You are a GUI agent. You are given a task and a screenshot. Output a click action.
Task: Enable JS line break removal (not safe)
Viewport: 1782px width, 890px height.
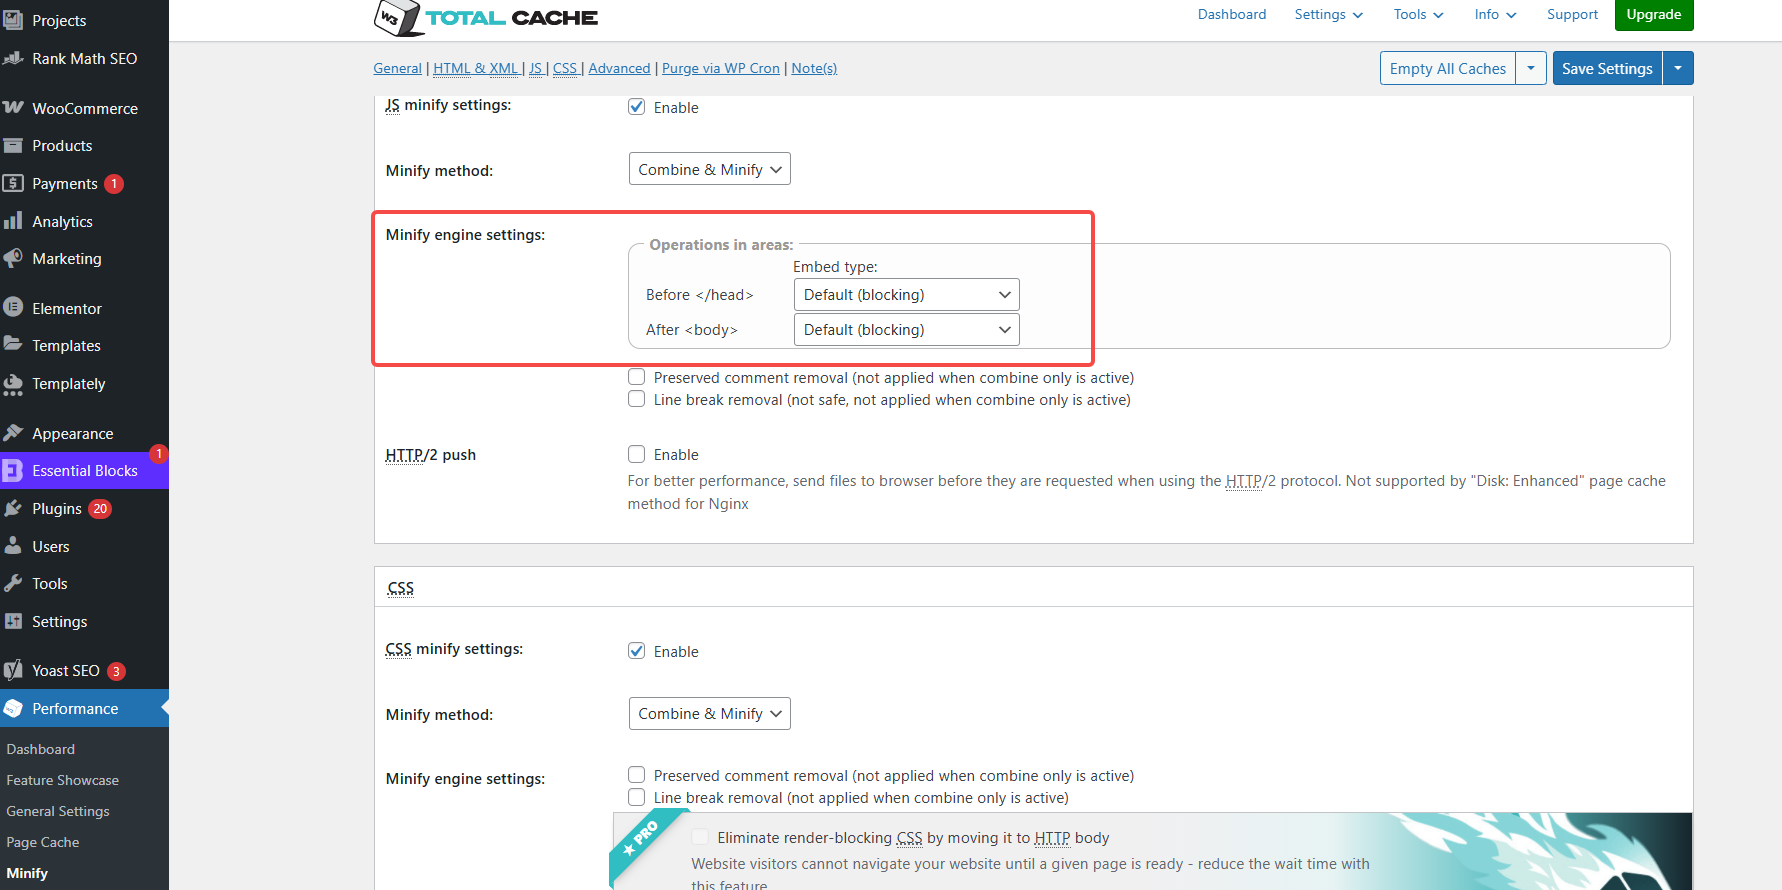pos(636,399)
